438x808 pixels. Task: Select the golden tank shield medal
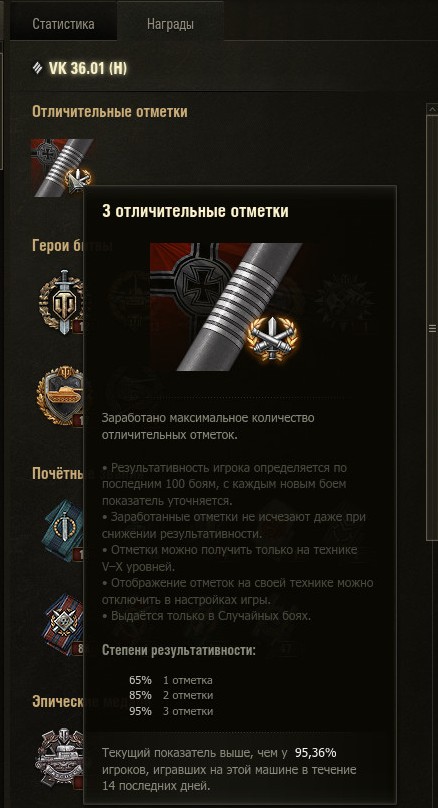[61, 395]
